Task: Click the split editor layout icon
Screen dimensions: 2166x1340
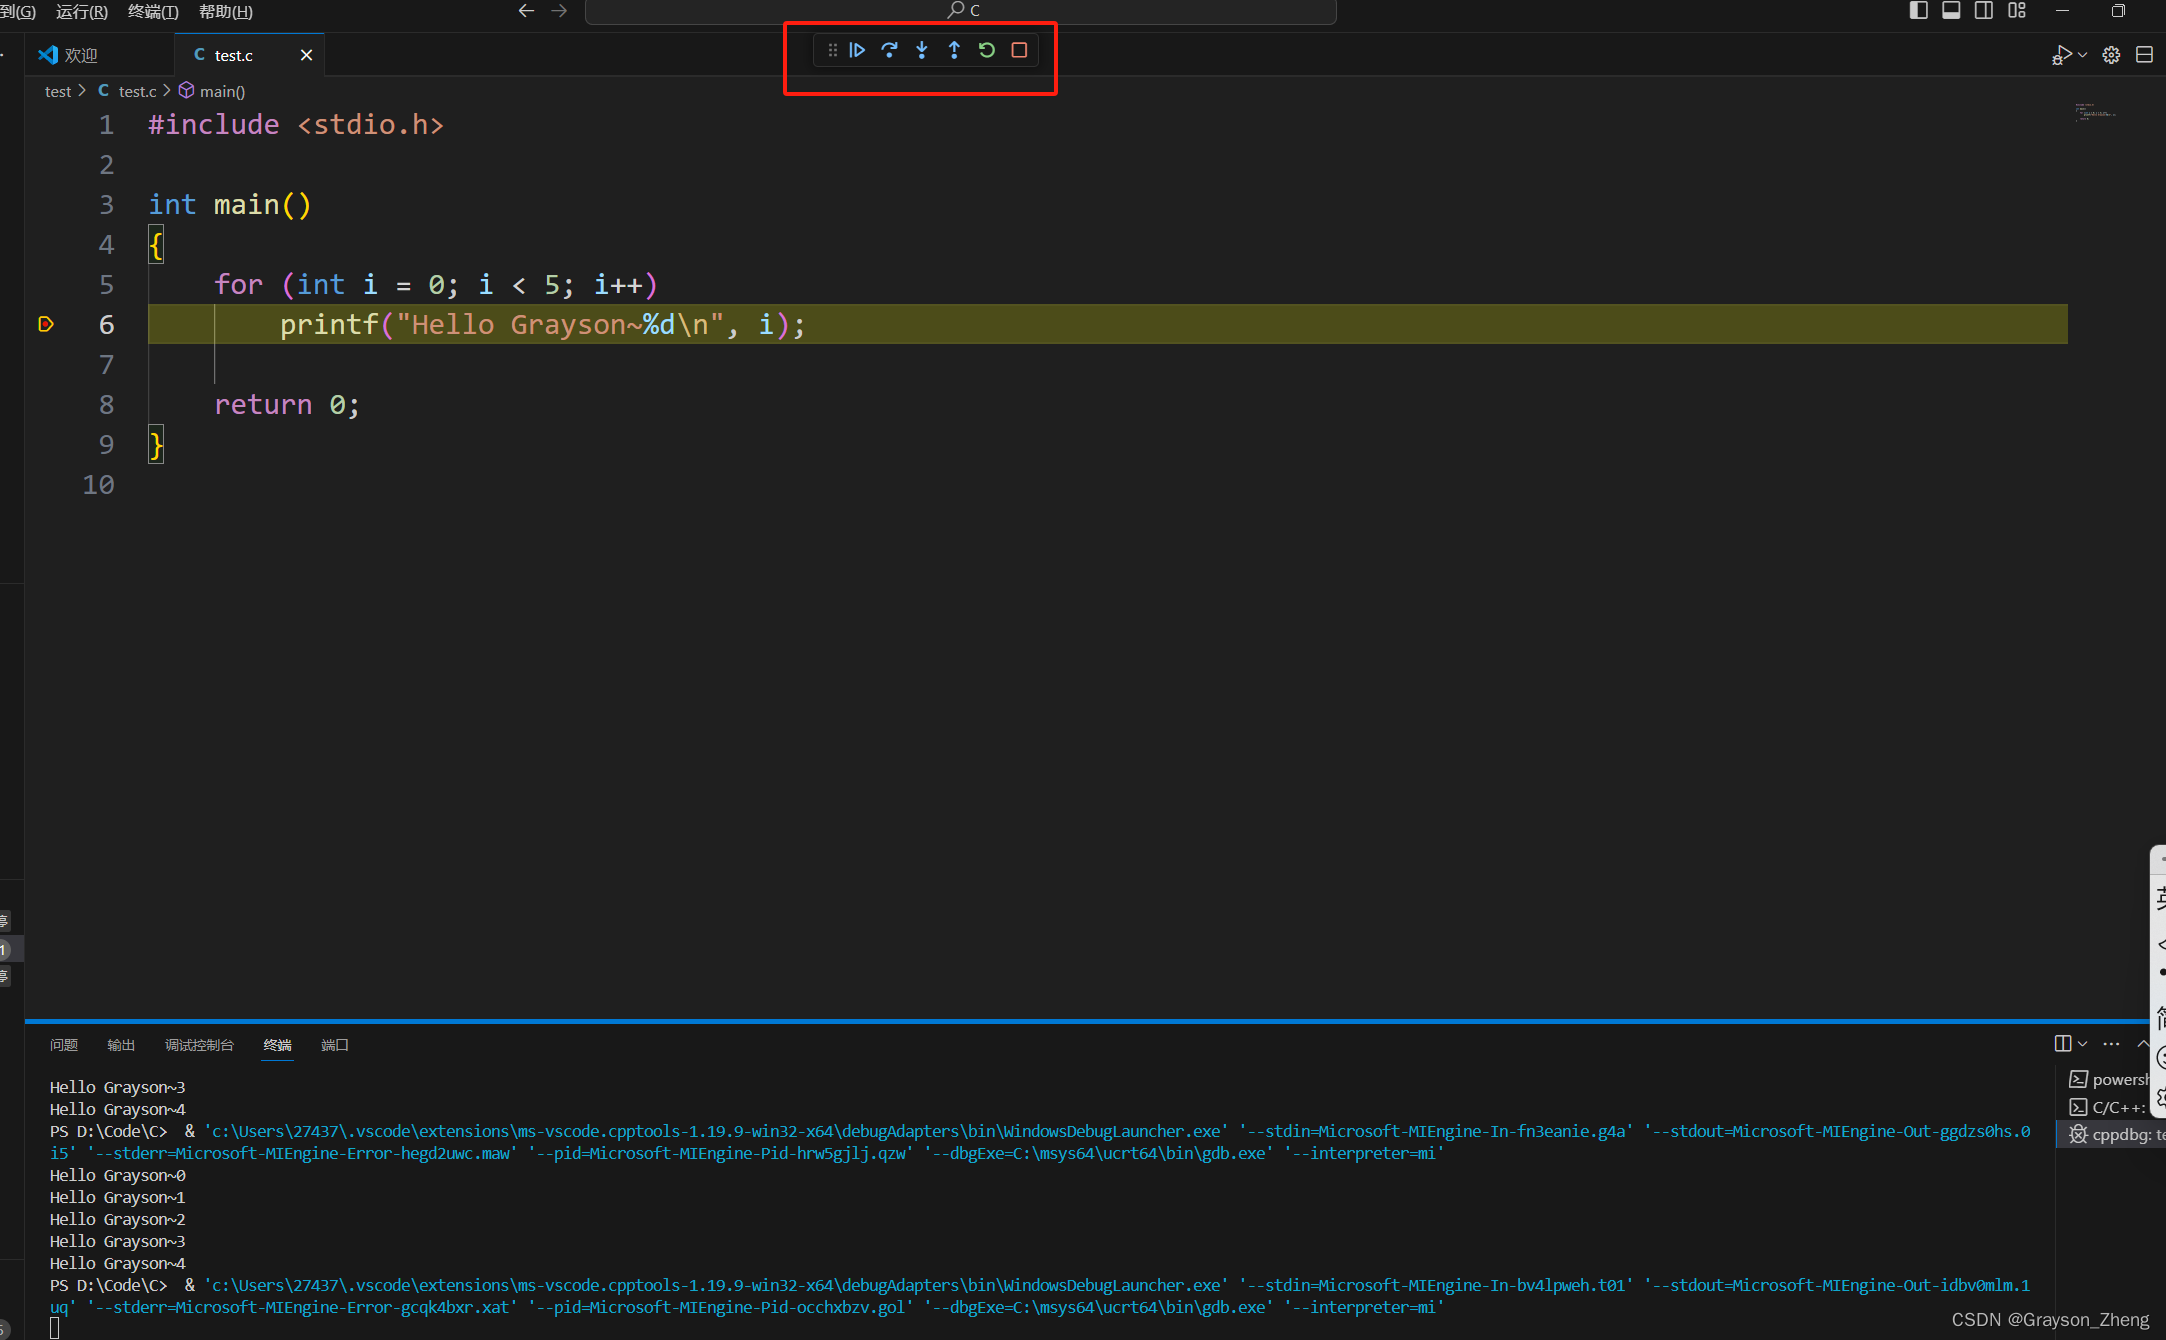Action: [2144, 55]
